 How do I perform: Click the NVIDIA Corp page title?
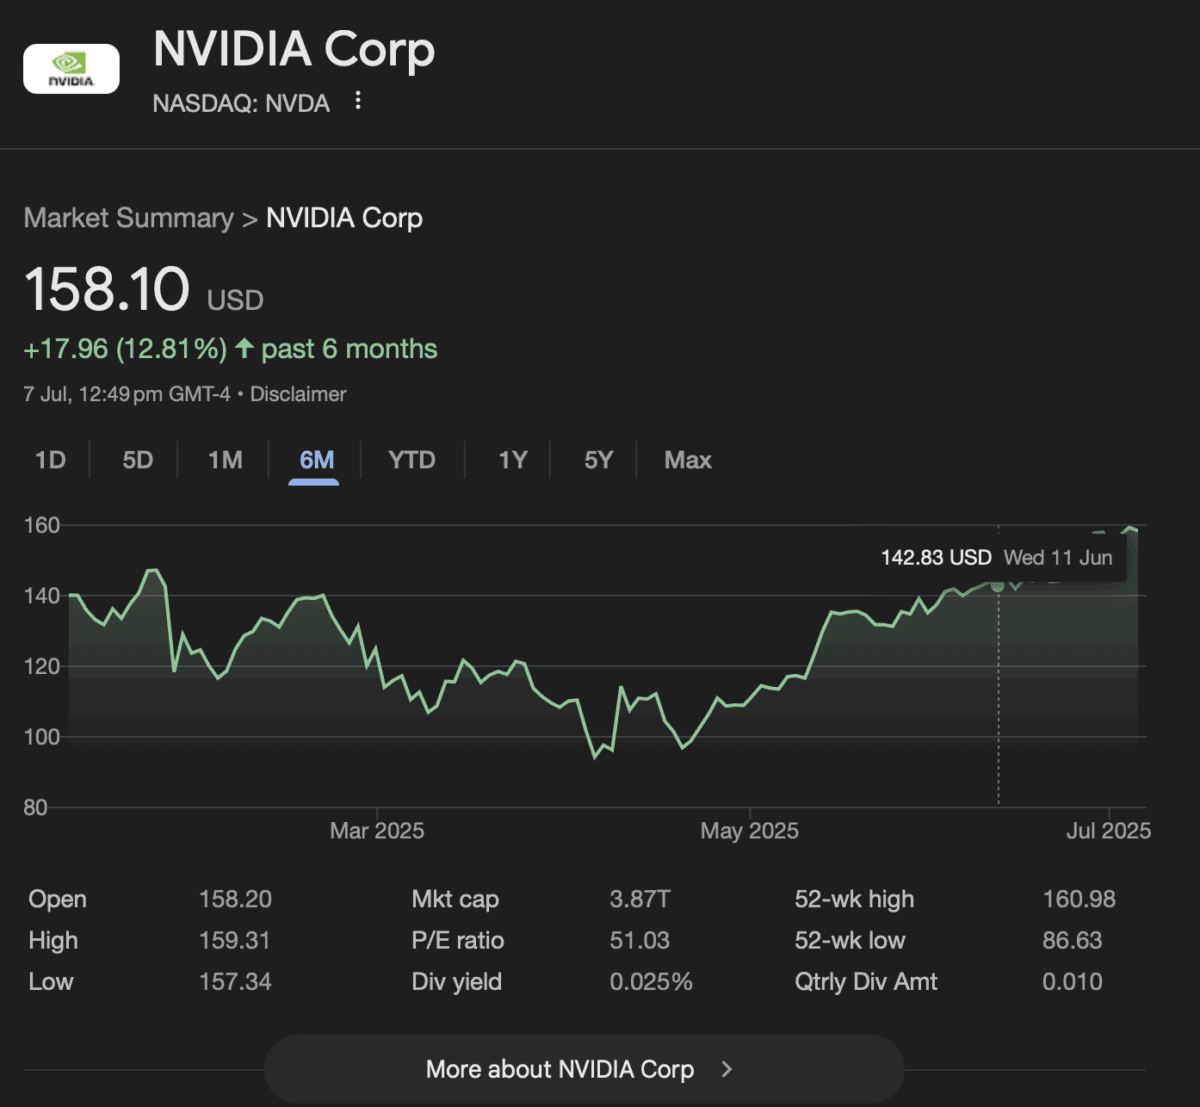294,49
